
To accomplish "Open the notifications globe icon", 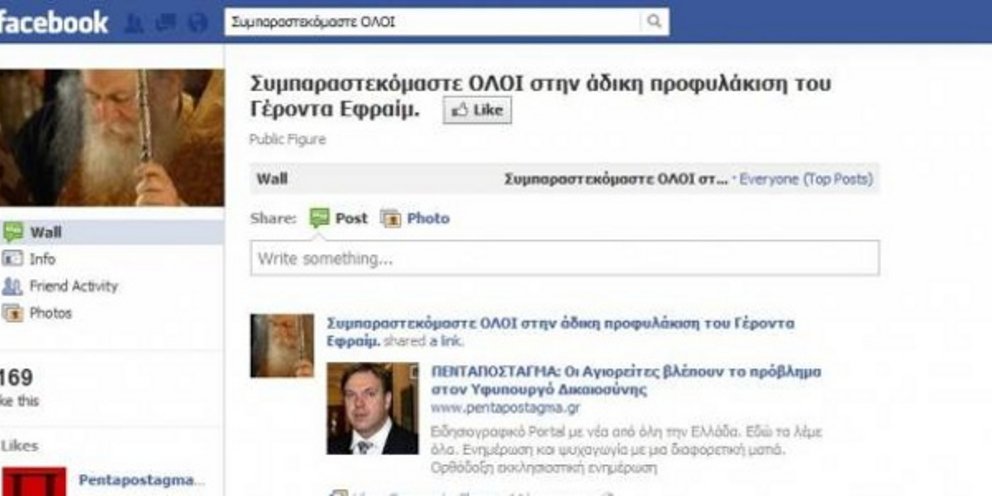I will tap(198, 23).
